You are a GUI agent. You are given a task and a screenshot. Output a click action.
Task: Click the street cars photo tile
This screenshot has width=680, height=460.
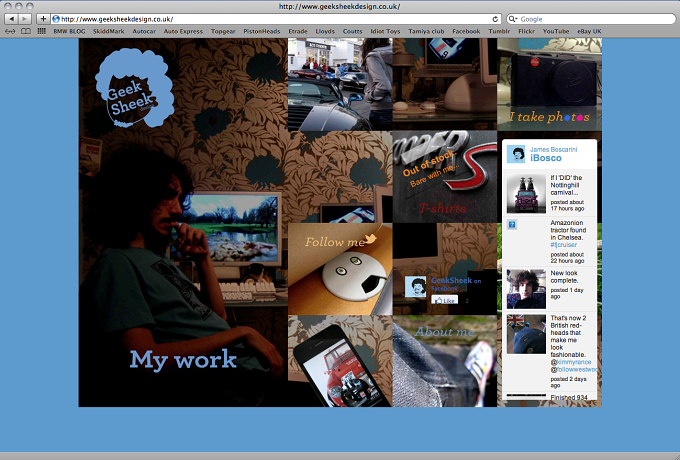tap(340, 84)
